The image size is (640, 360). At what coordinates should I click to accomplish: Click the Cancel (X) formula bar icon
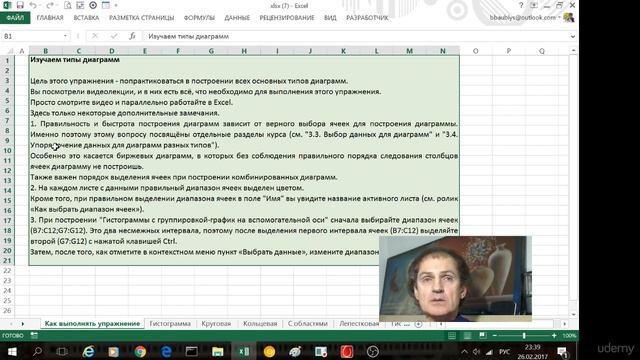click(x=95, y=36)
